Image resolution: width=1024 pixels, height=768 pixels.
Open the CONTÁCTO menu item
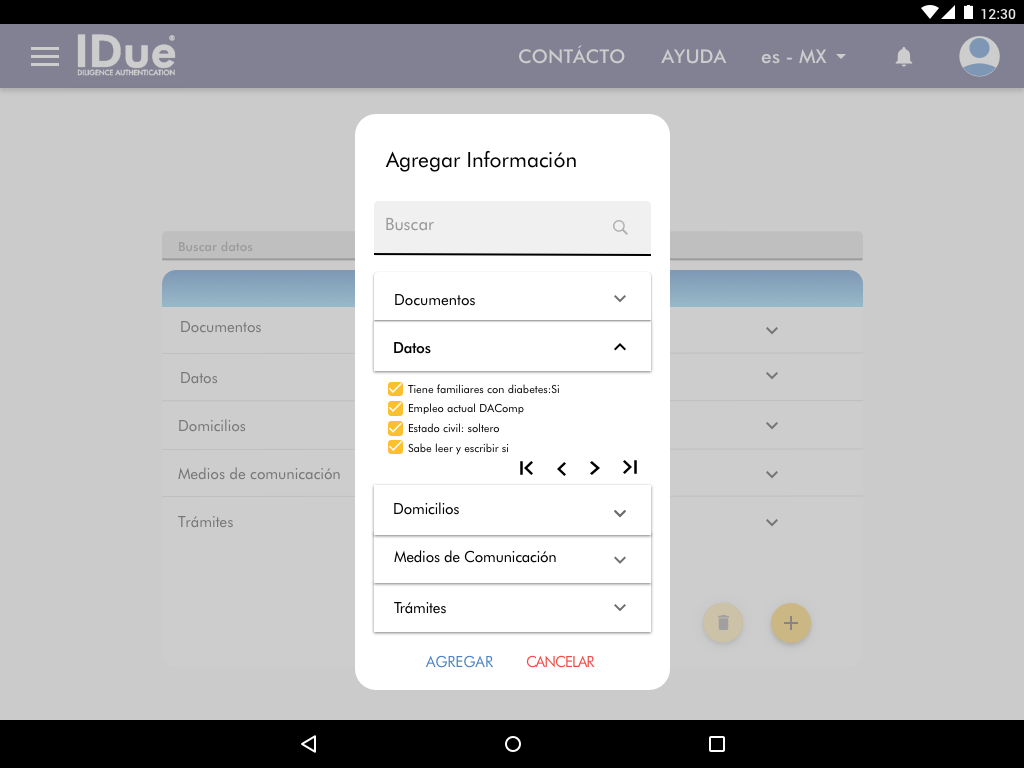pyautogui.click(x=571, y=57)
